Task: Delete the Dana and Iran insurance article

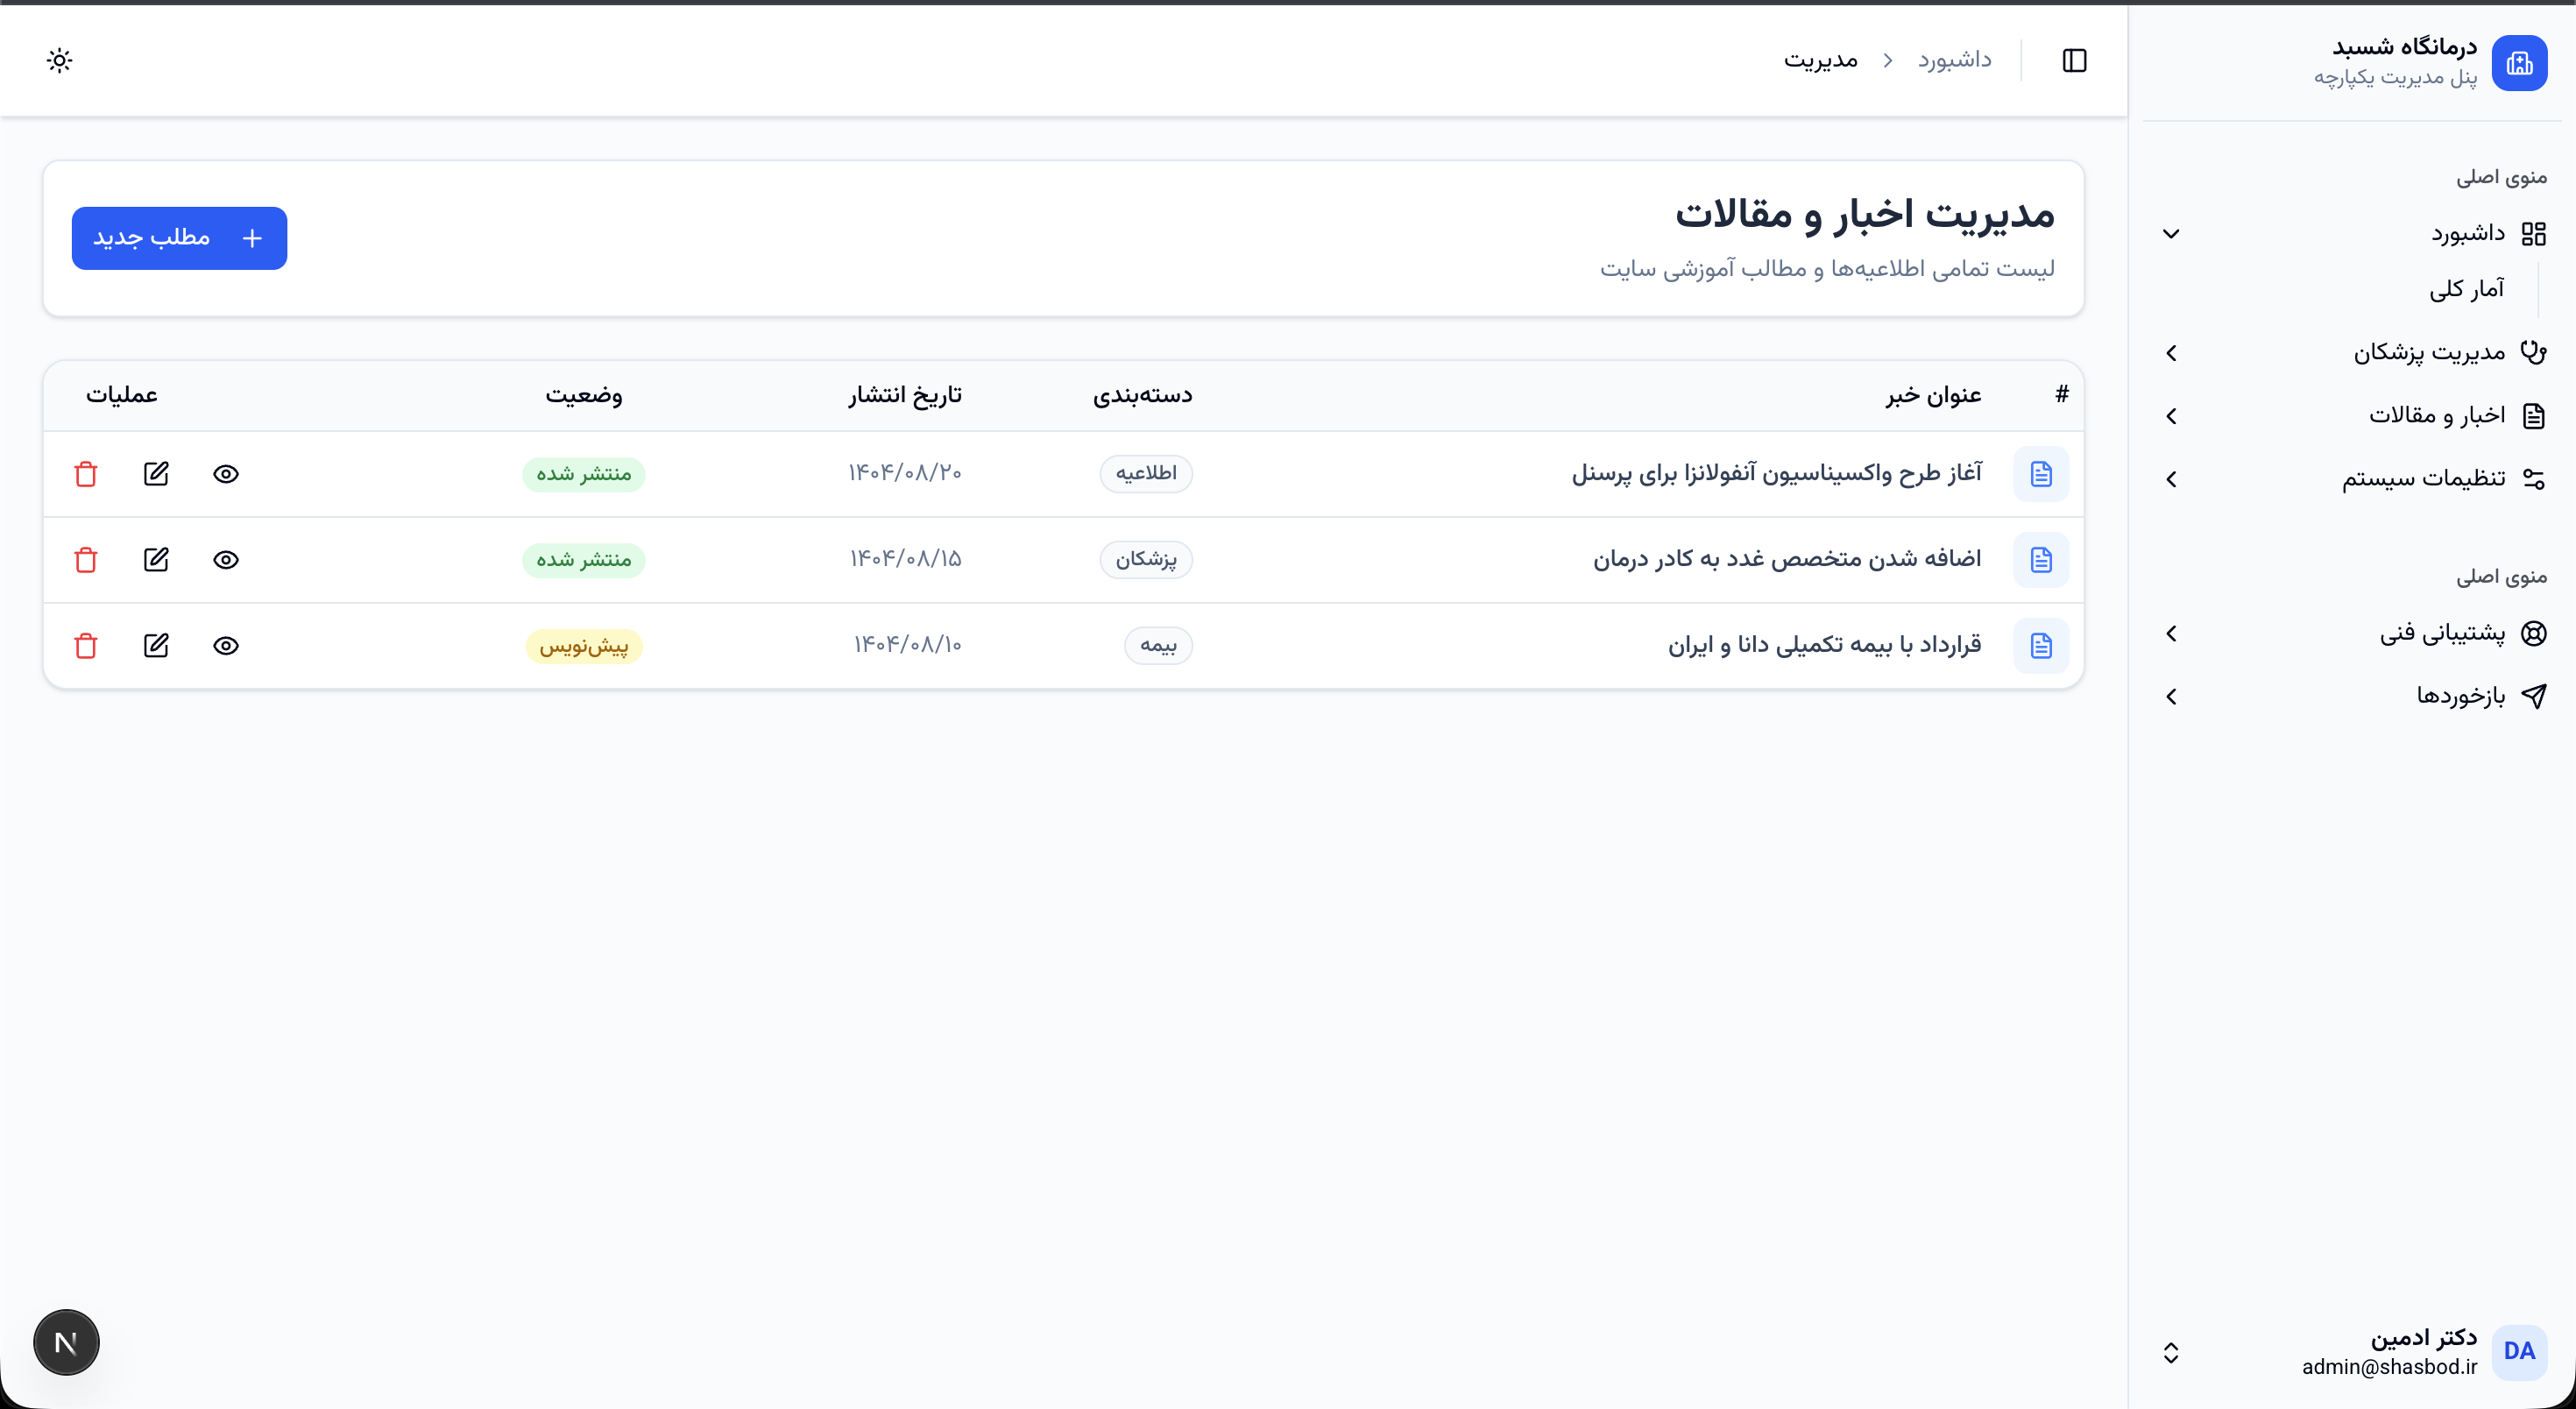Action: tap(86, 646)
